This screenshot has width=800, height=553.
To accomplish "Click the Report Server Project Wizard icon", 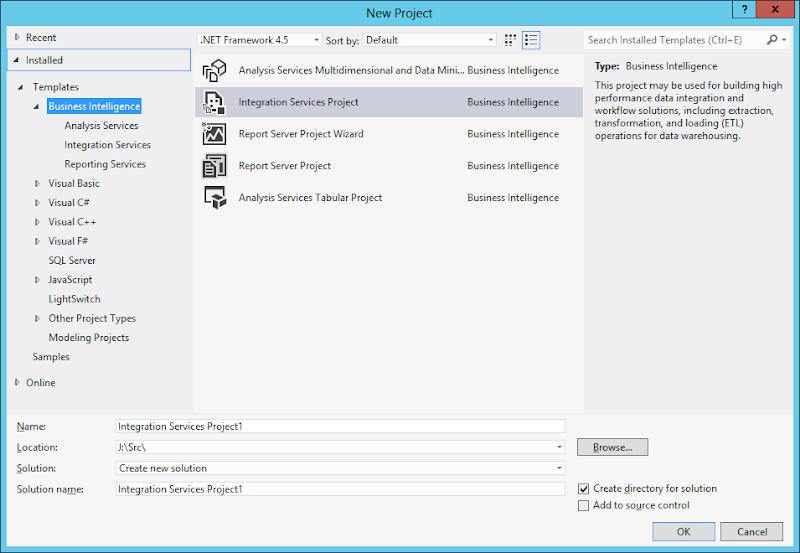I will tap(214, 134).
